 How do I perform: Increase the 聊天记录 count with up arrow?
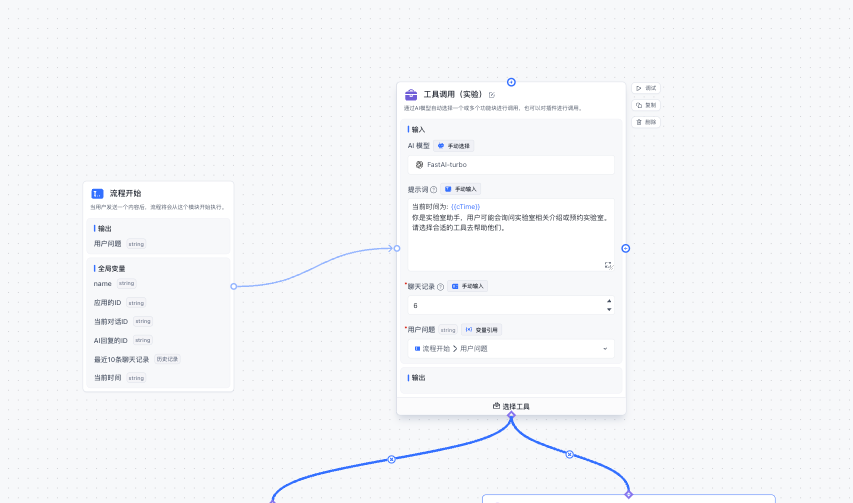[609, 300]
